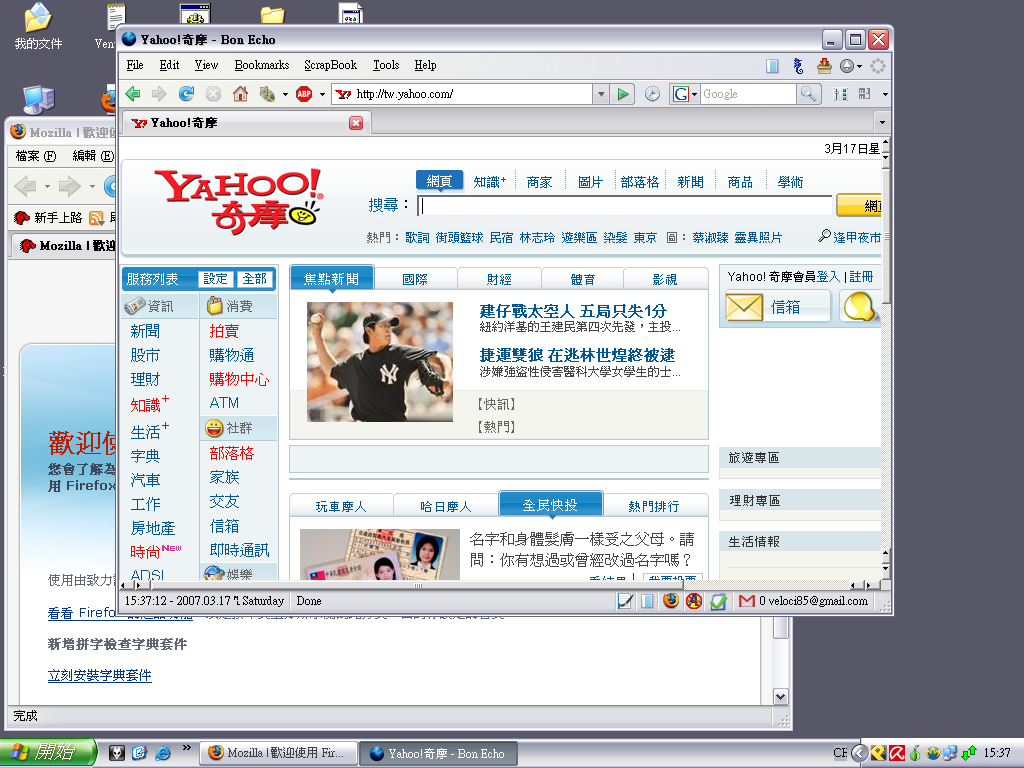Screen dimensions: 1024x768
Task: Switch to the 國際 news tab
Action: (415, 279)
